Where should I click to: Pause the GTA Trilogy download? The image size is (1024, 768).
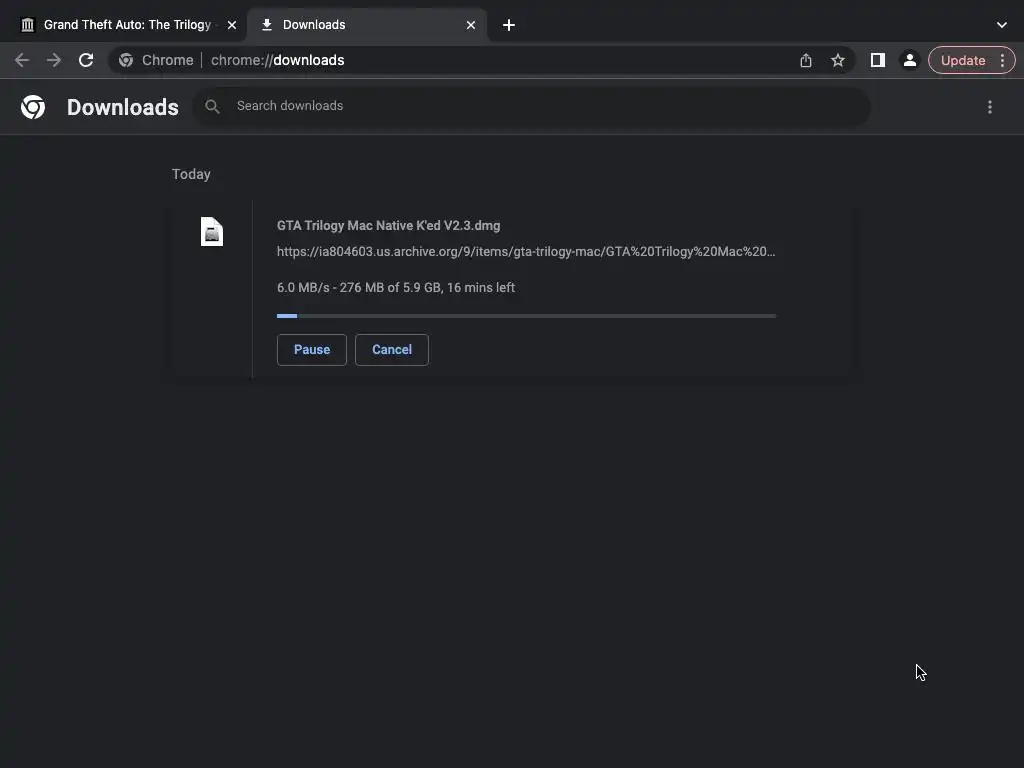(x=312, y=349)
